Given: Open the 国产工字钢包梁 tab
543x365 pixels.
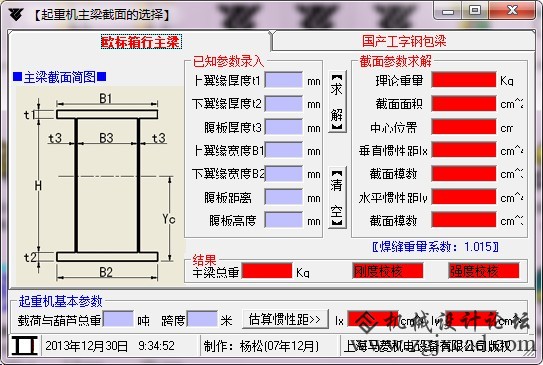Looking at the screenshot, I should (404, 41).
